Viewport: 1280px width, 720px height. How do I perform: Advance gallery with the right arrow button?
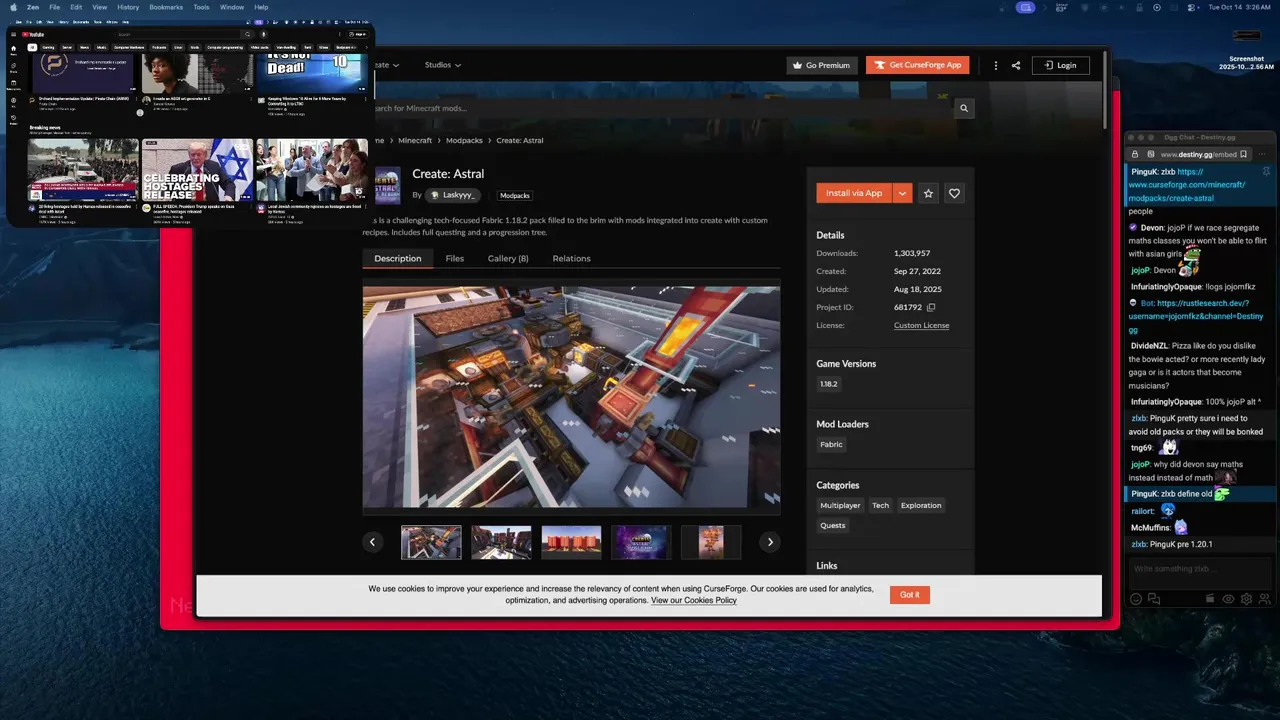tap(769, 542)
